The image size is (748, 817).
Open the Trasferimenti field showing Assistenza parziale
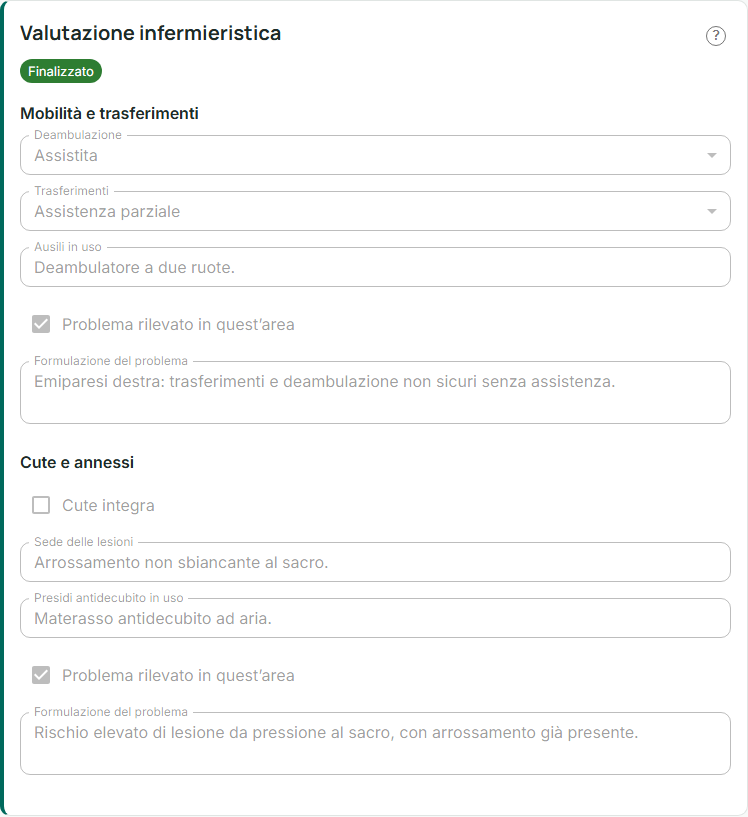(x=375, y=211)
